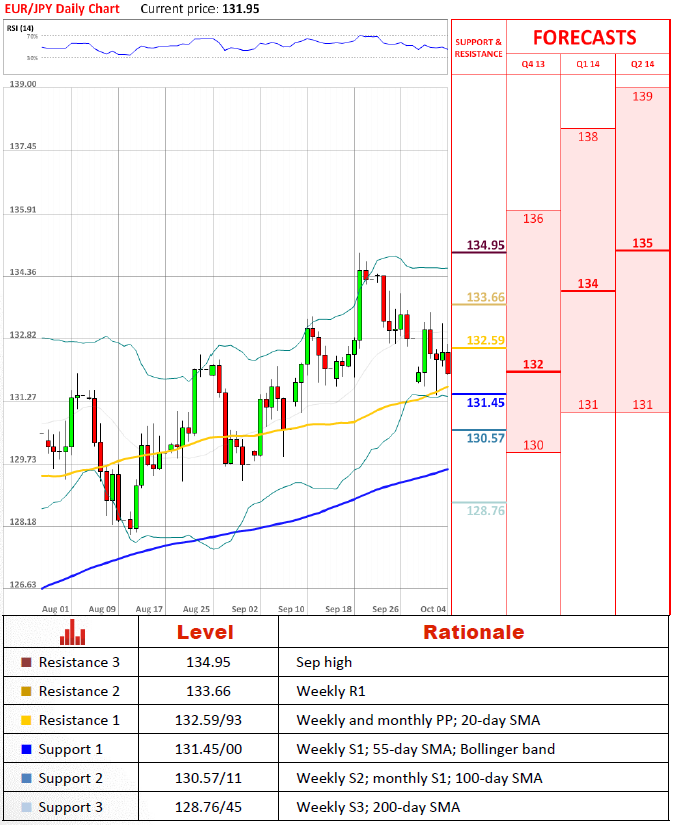This screenshot has height=825, width=673.
Task: Click the dark red Resistance 3 color square
Action: point(25,662)
